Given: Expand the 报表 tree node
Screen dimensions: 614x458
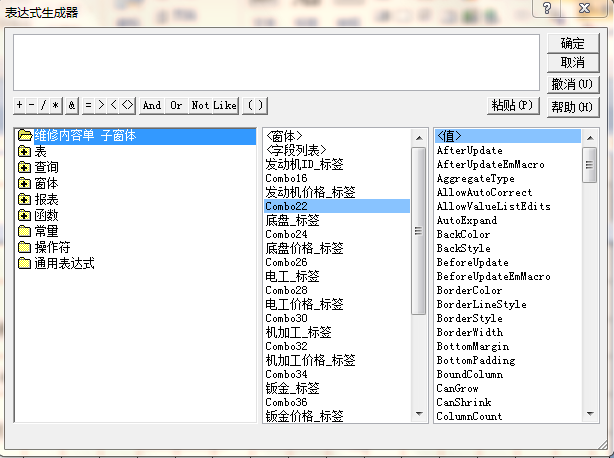Looking at the screenshot, I should (x=24, y=199).
